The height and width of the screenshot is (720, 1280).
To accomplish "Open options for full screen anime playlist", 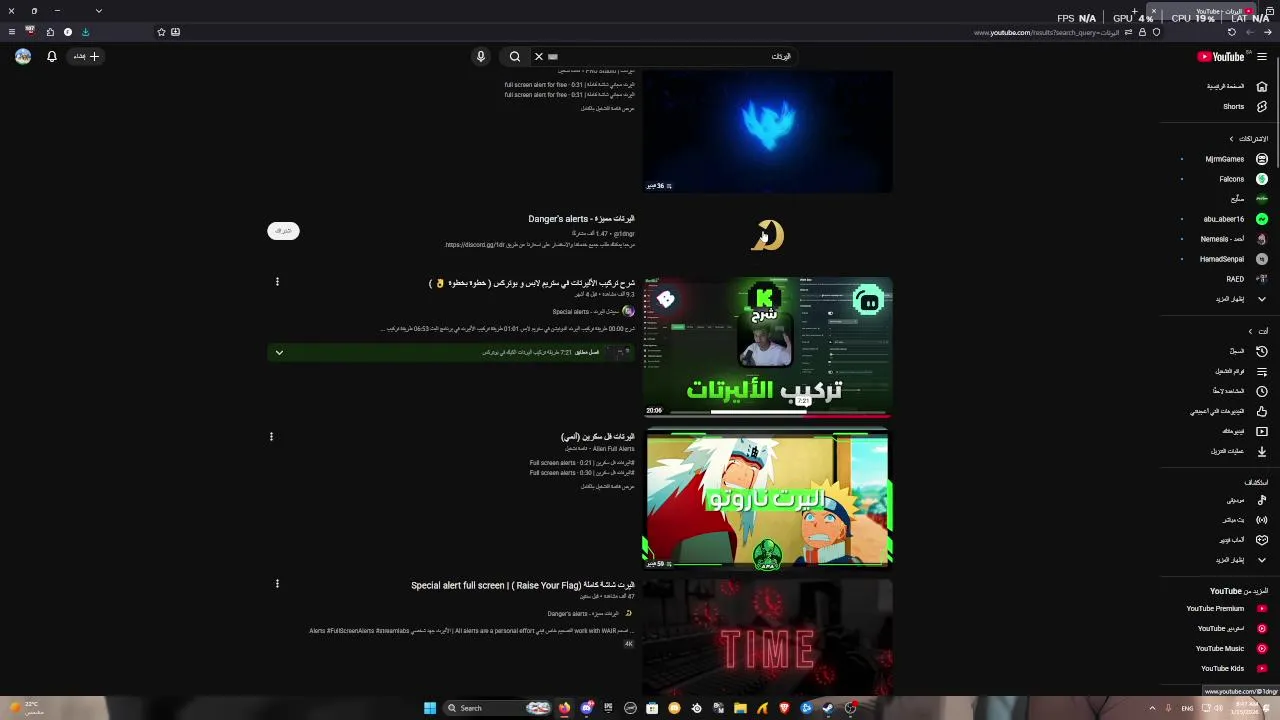I will pyautogui.click(x=271, y=437).
